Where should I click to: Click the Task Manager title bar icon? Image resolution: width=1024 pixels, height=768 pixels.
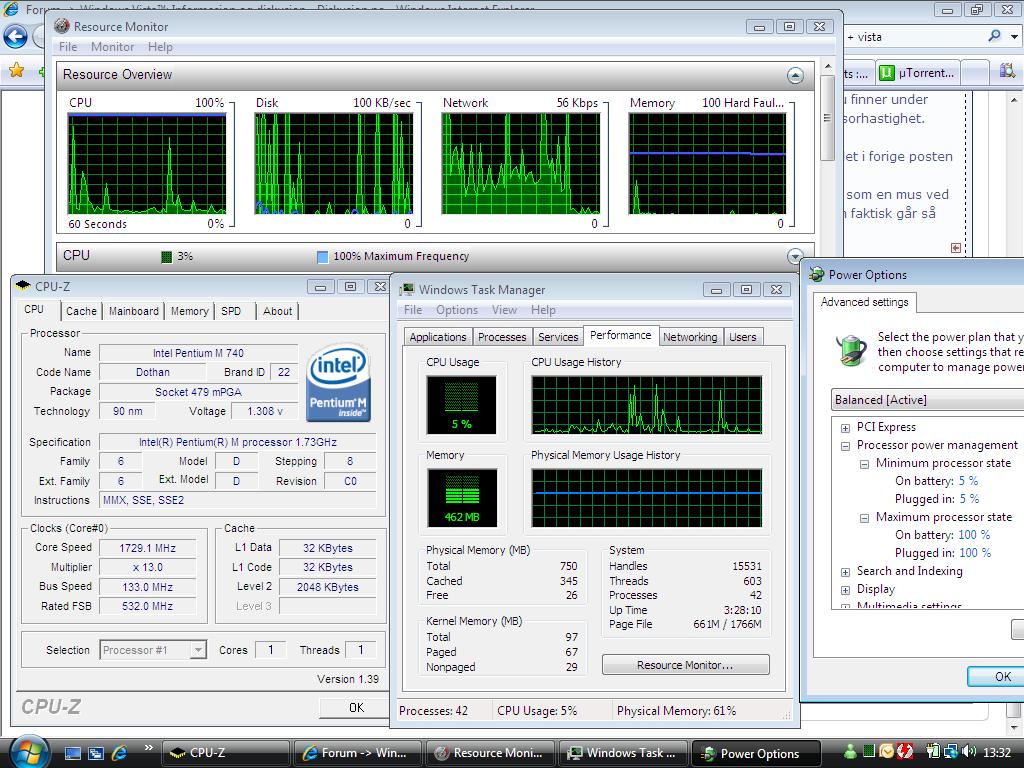coord(408,289)
